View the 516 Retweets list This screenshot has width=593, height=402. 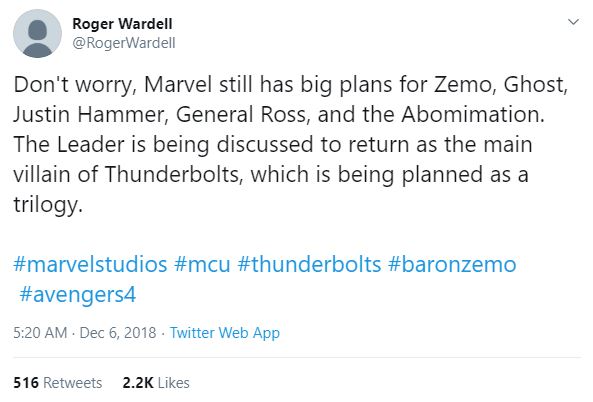[x=57, y=383]
